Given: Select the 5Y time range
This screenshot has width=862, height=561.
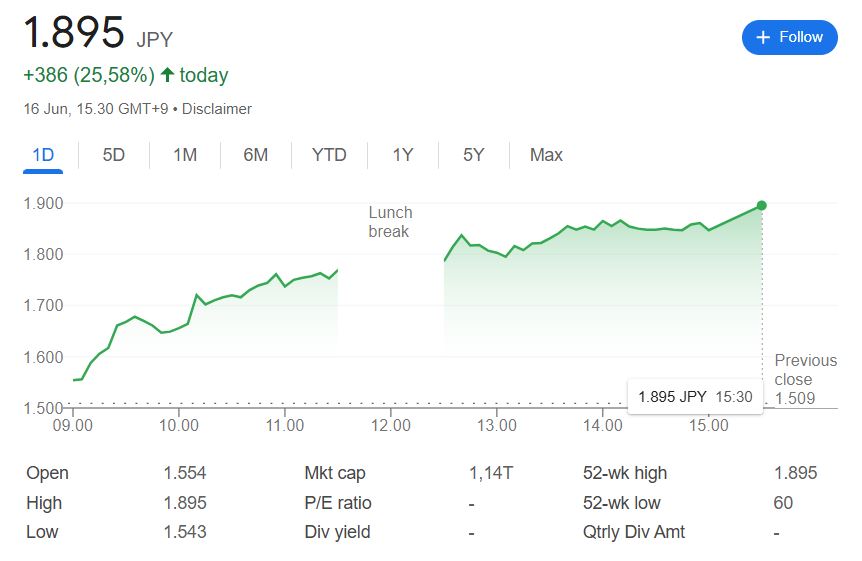Looking at the screenshot, I should (x=473, y=155).
